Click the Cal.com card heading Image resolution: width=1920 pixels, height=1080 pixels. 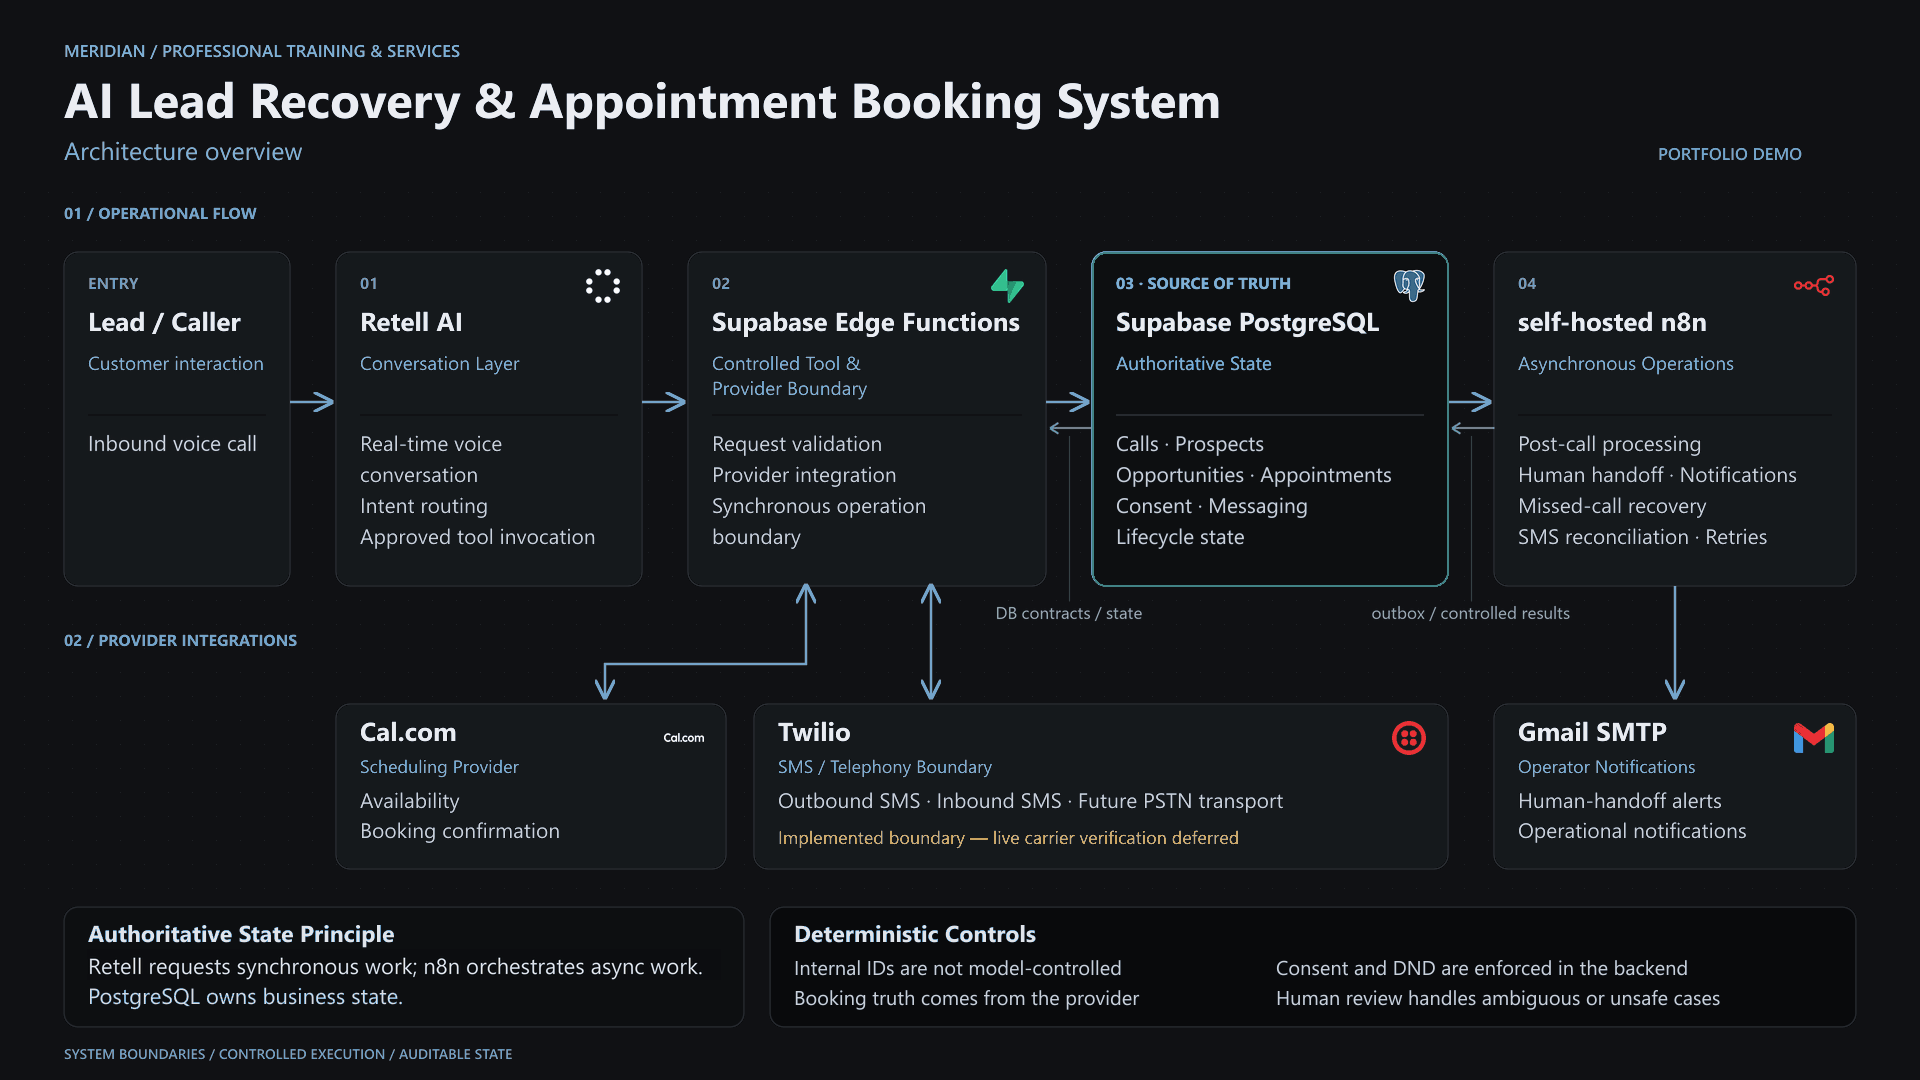pyautogui.click(x=408, y=732)
